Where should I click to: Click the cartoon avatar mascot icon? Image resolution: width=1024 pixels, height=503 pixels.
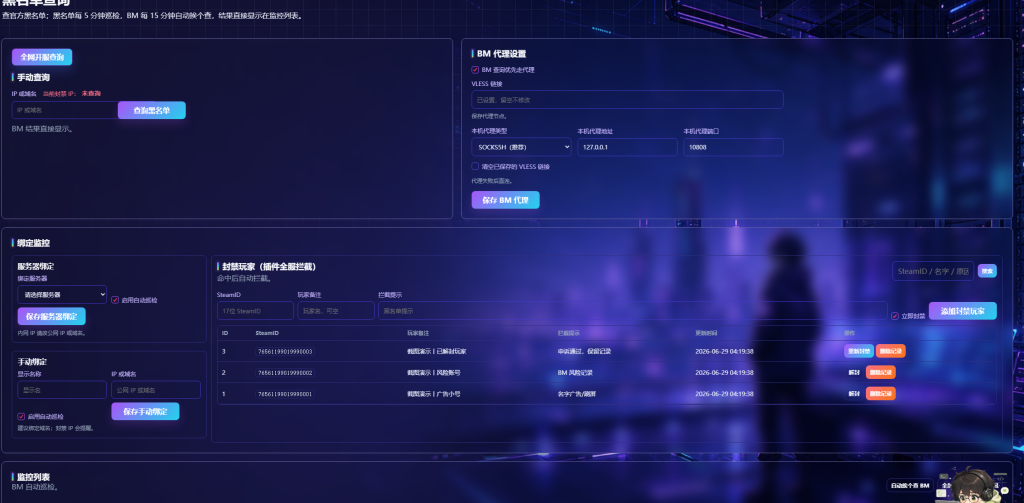971,487
